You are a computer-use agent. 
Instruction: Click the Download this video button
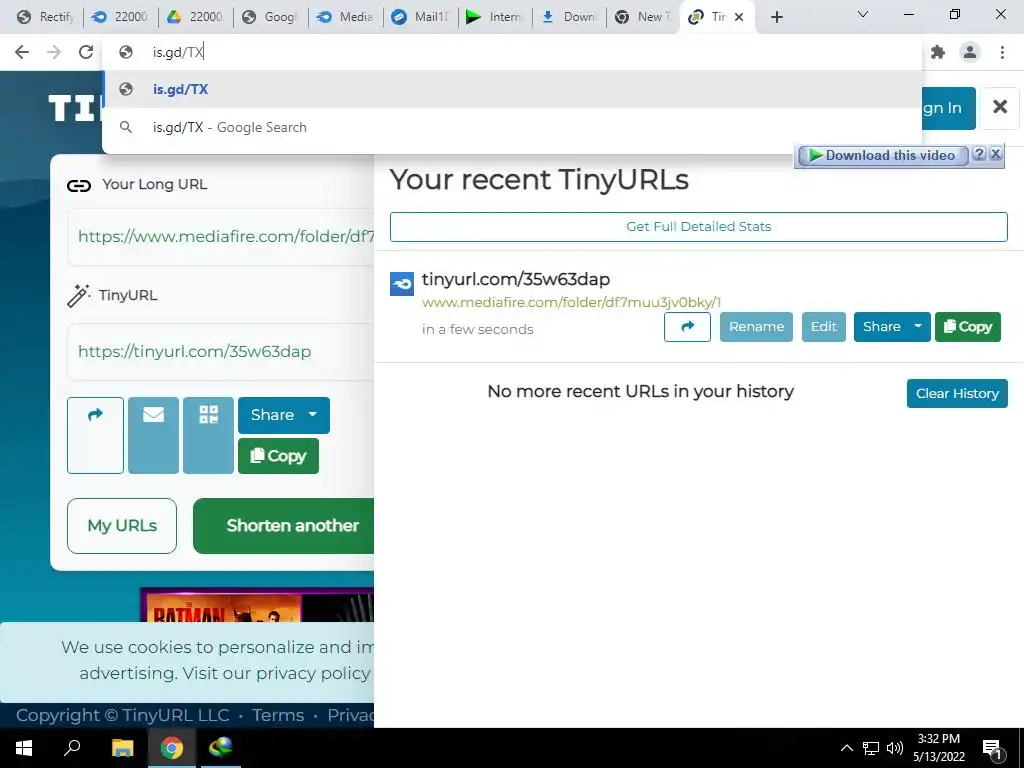[882, 155]
